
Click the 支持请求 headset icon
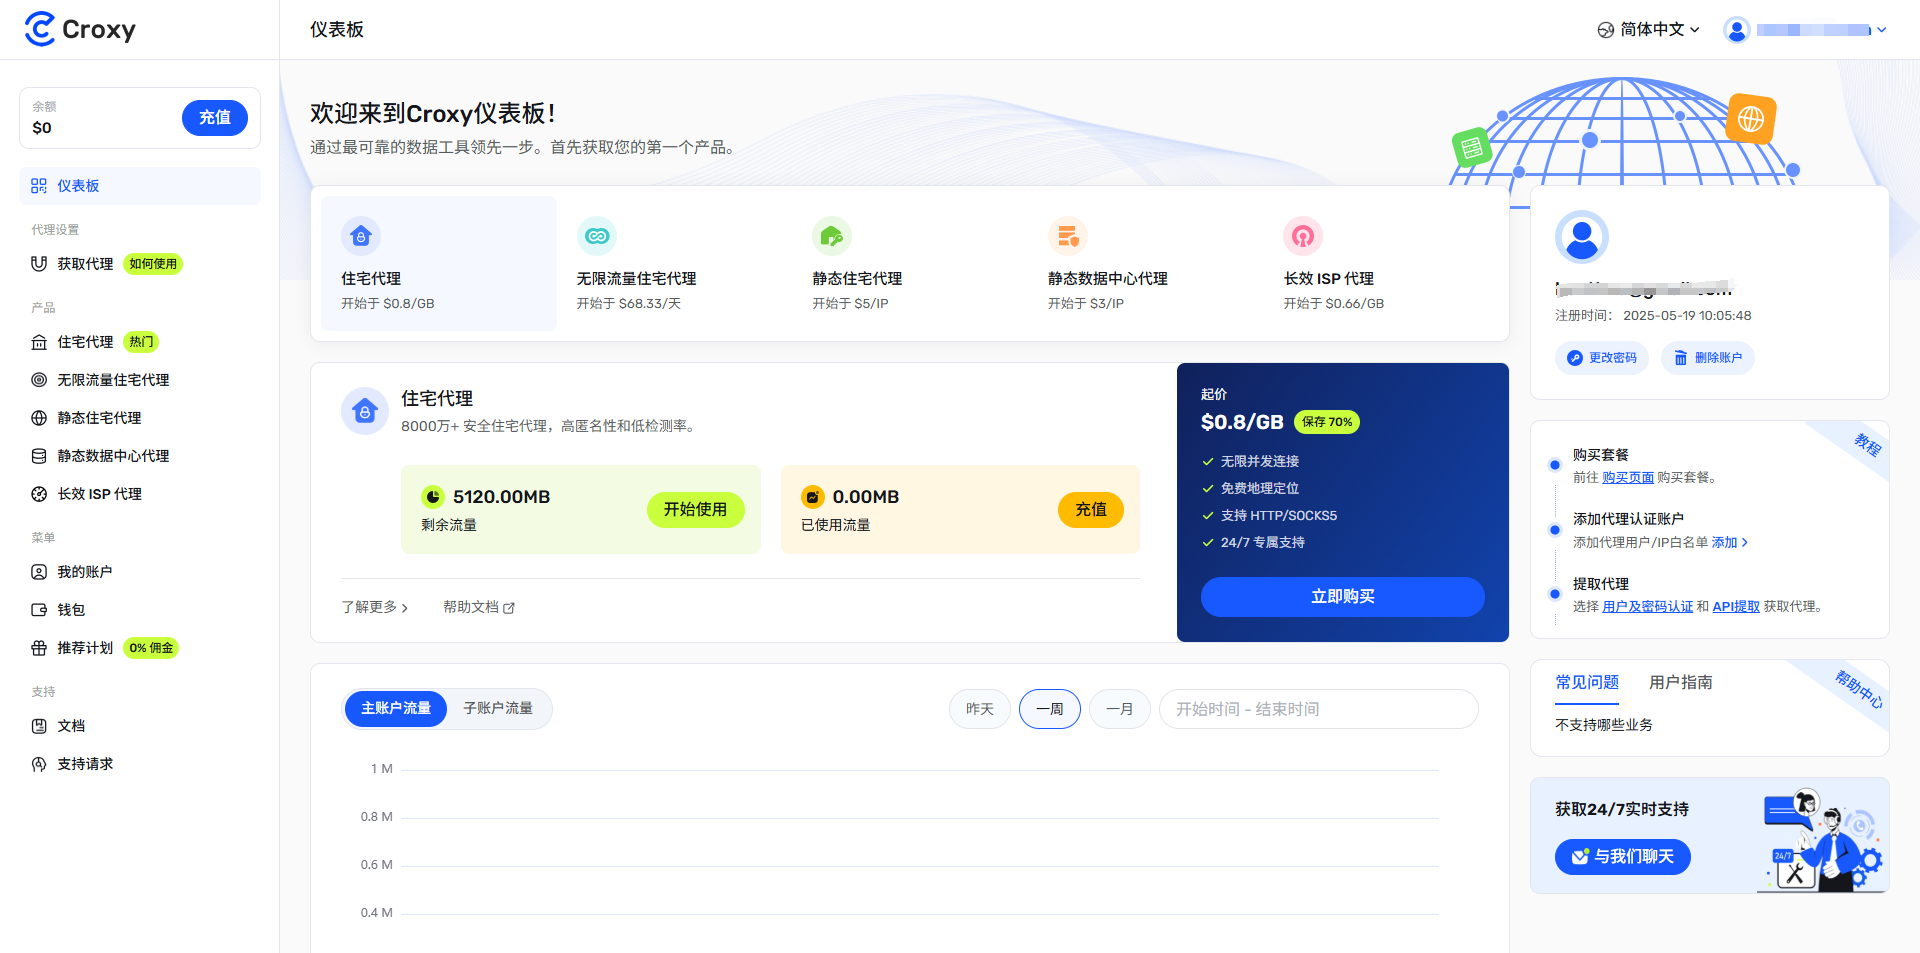(x=39, y=764)
